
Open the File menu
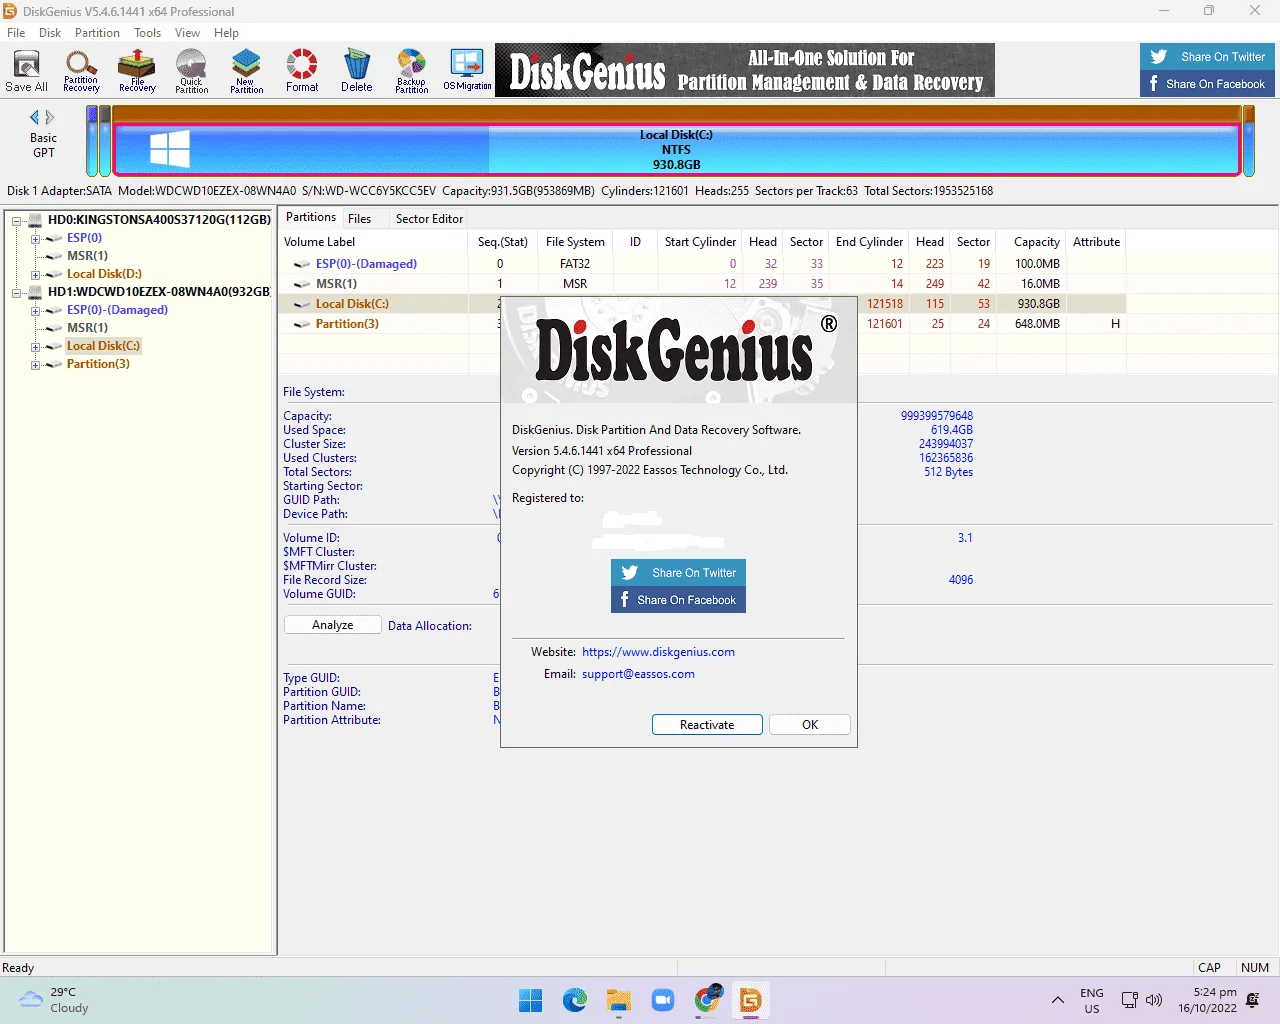16,33
